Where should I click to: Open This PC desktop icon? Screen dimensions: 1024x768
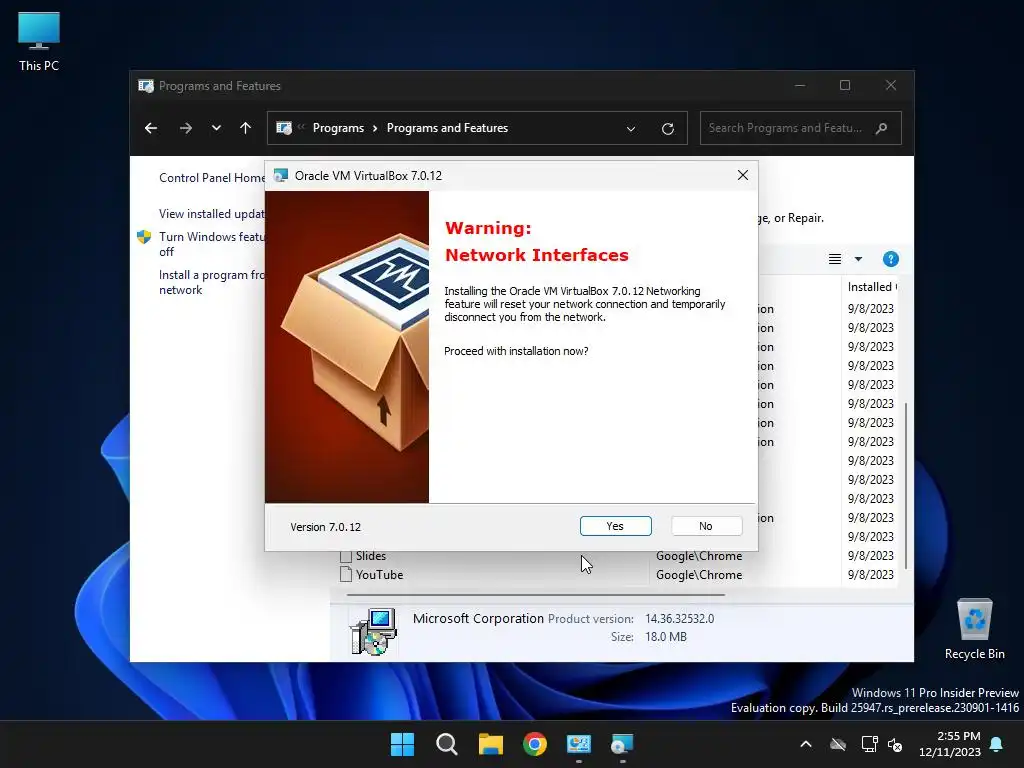tap(39, 41)
